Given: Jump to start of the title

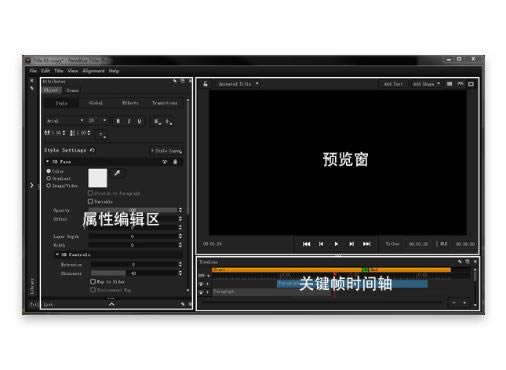Looking at the screenshot, I should click(x=307, y=244).
